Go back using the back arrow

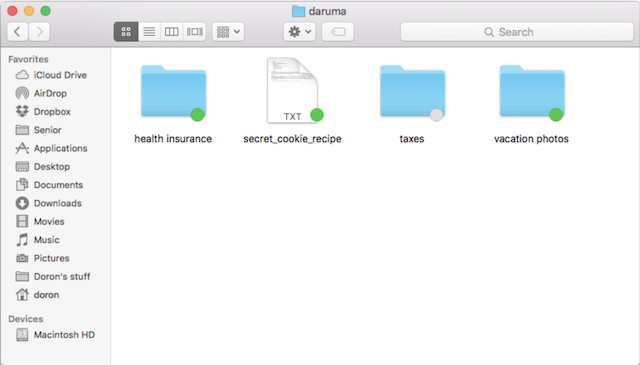(18, 31)
